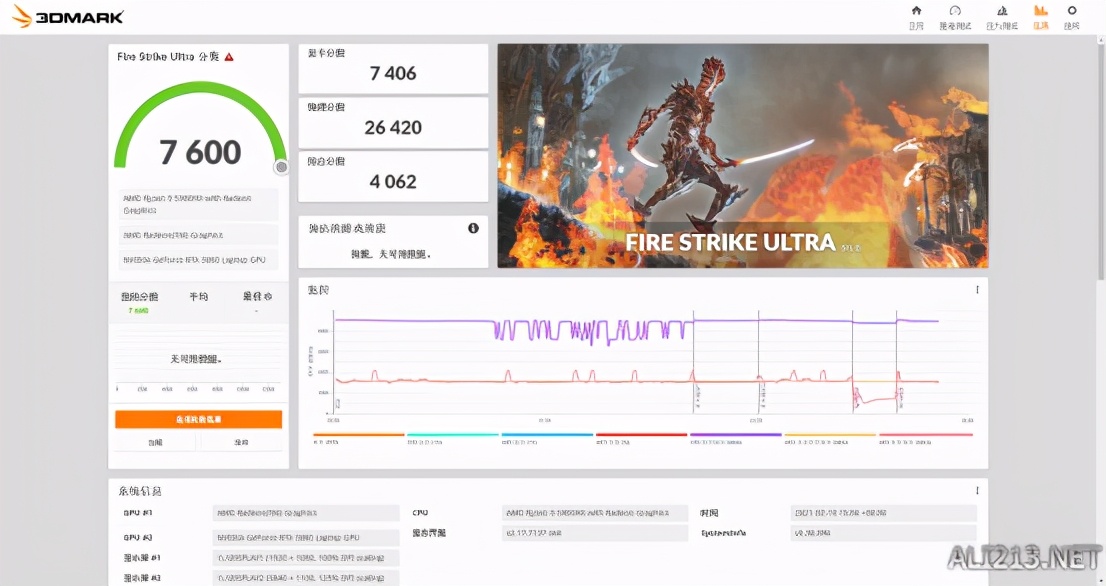Toggle the red legend series under the chart

pos(641,438)
